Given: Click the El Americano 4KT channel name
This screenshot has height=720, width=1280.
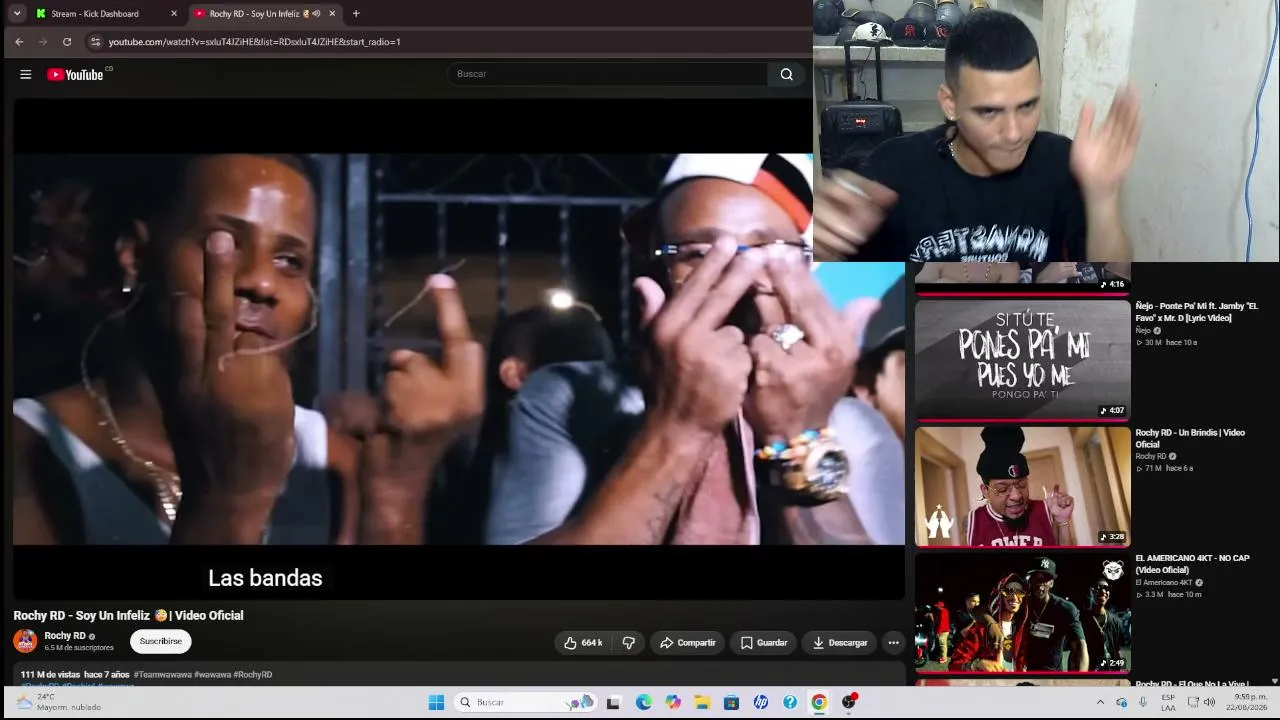Looking at the screenshot, I should tap(1164, 583).
